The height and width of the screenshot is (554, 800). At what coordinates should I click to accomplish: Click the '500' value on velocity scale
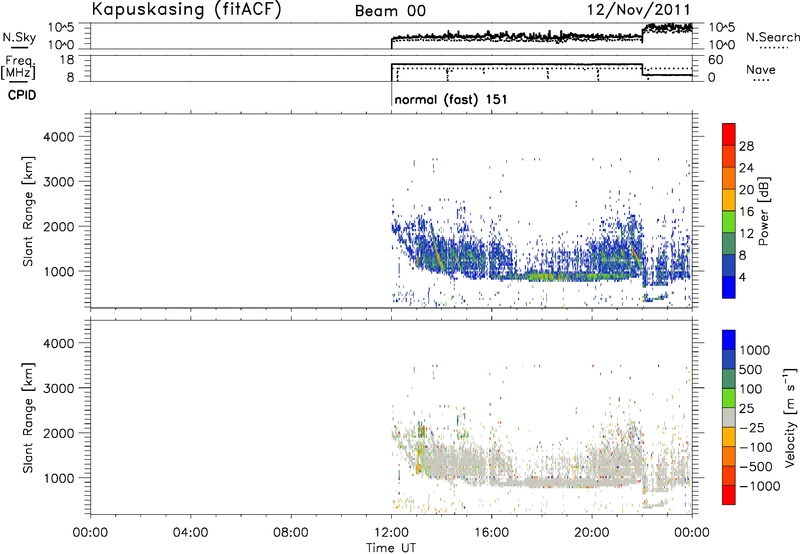pyautogui.click(x=751, y=370)
